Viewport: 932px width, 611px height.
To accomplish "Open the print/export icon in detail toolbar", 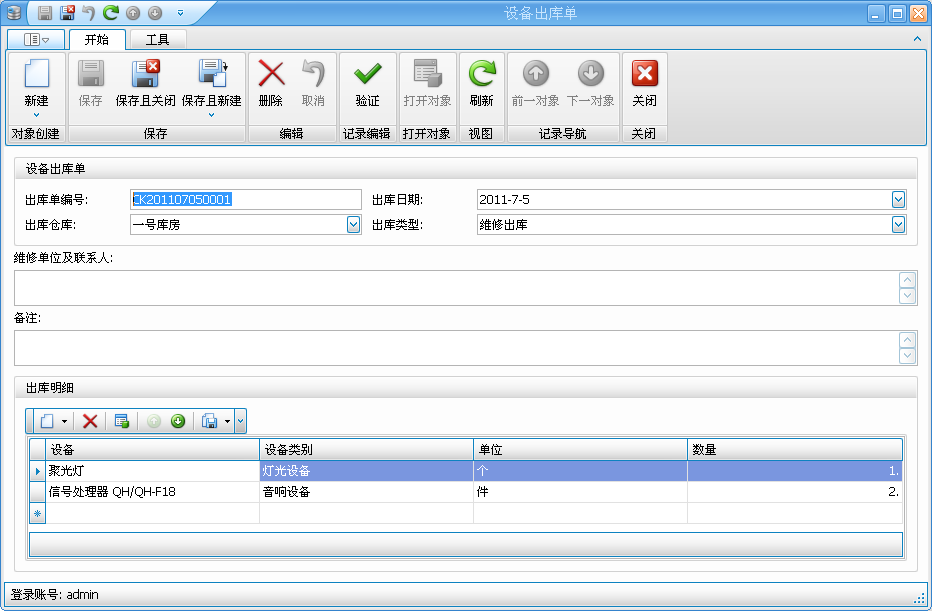I will click(x=210, y=421).
